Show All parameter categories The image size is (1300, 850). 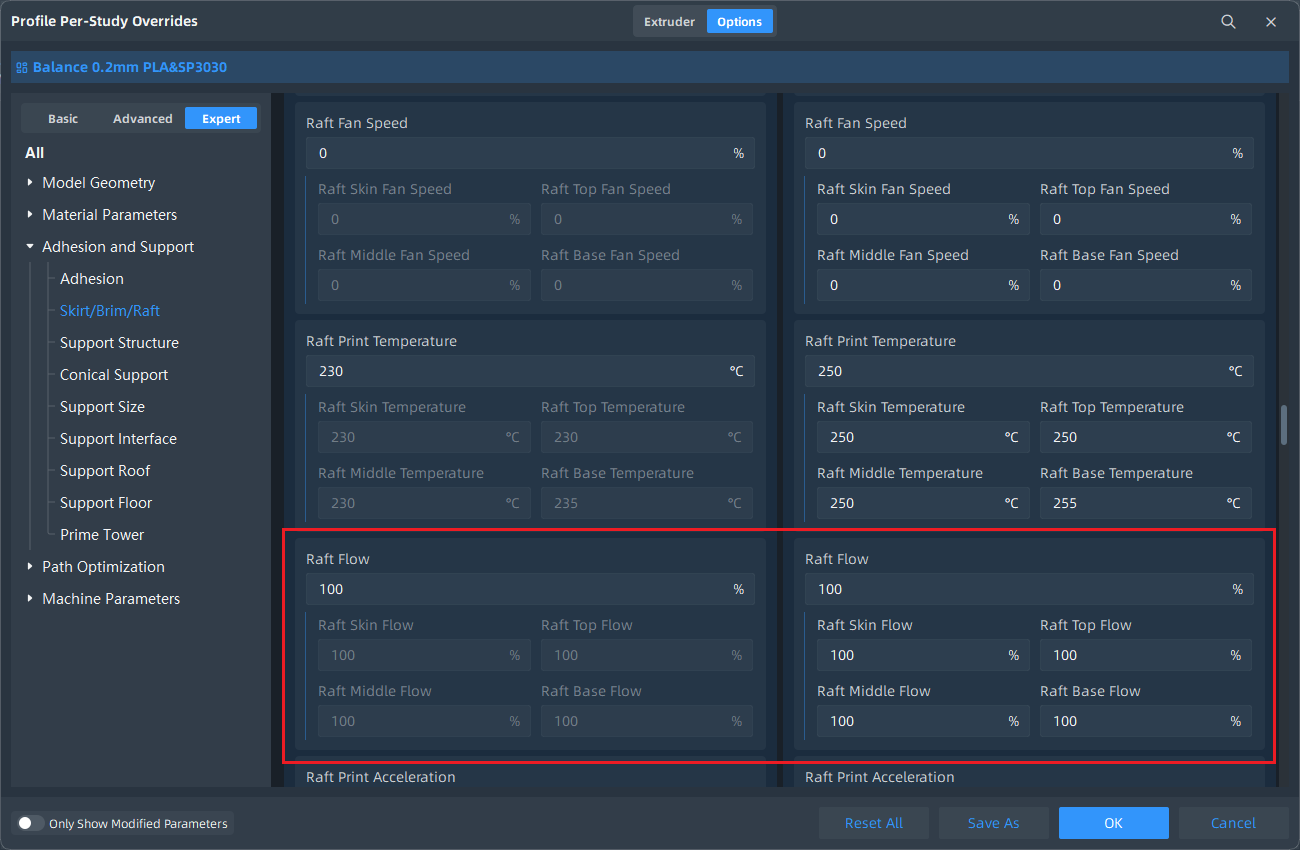pos(35,153)
